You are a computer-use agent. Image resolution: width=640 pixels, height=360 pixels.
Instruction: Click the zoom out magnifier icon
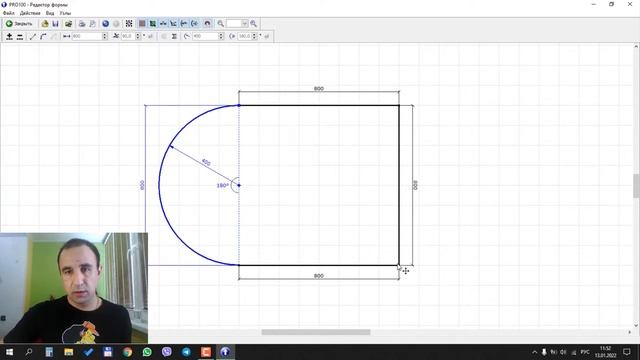tap(220, 24)
